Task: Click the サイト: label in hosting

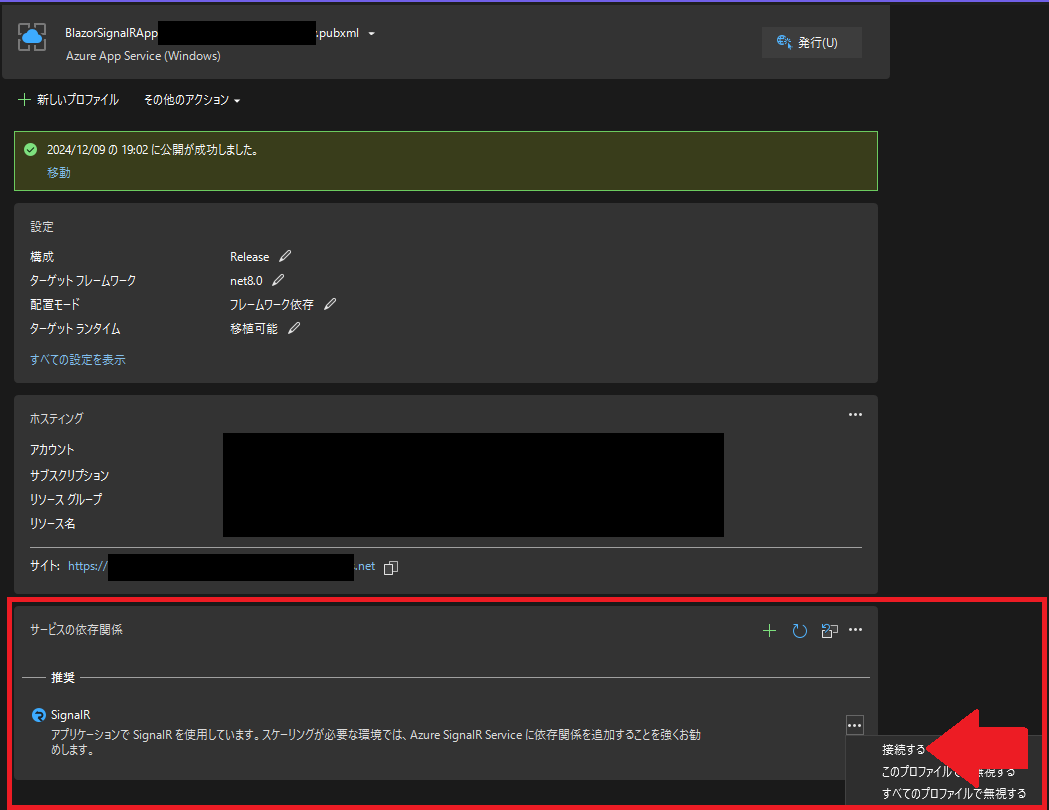Action: 45,566
